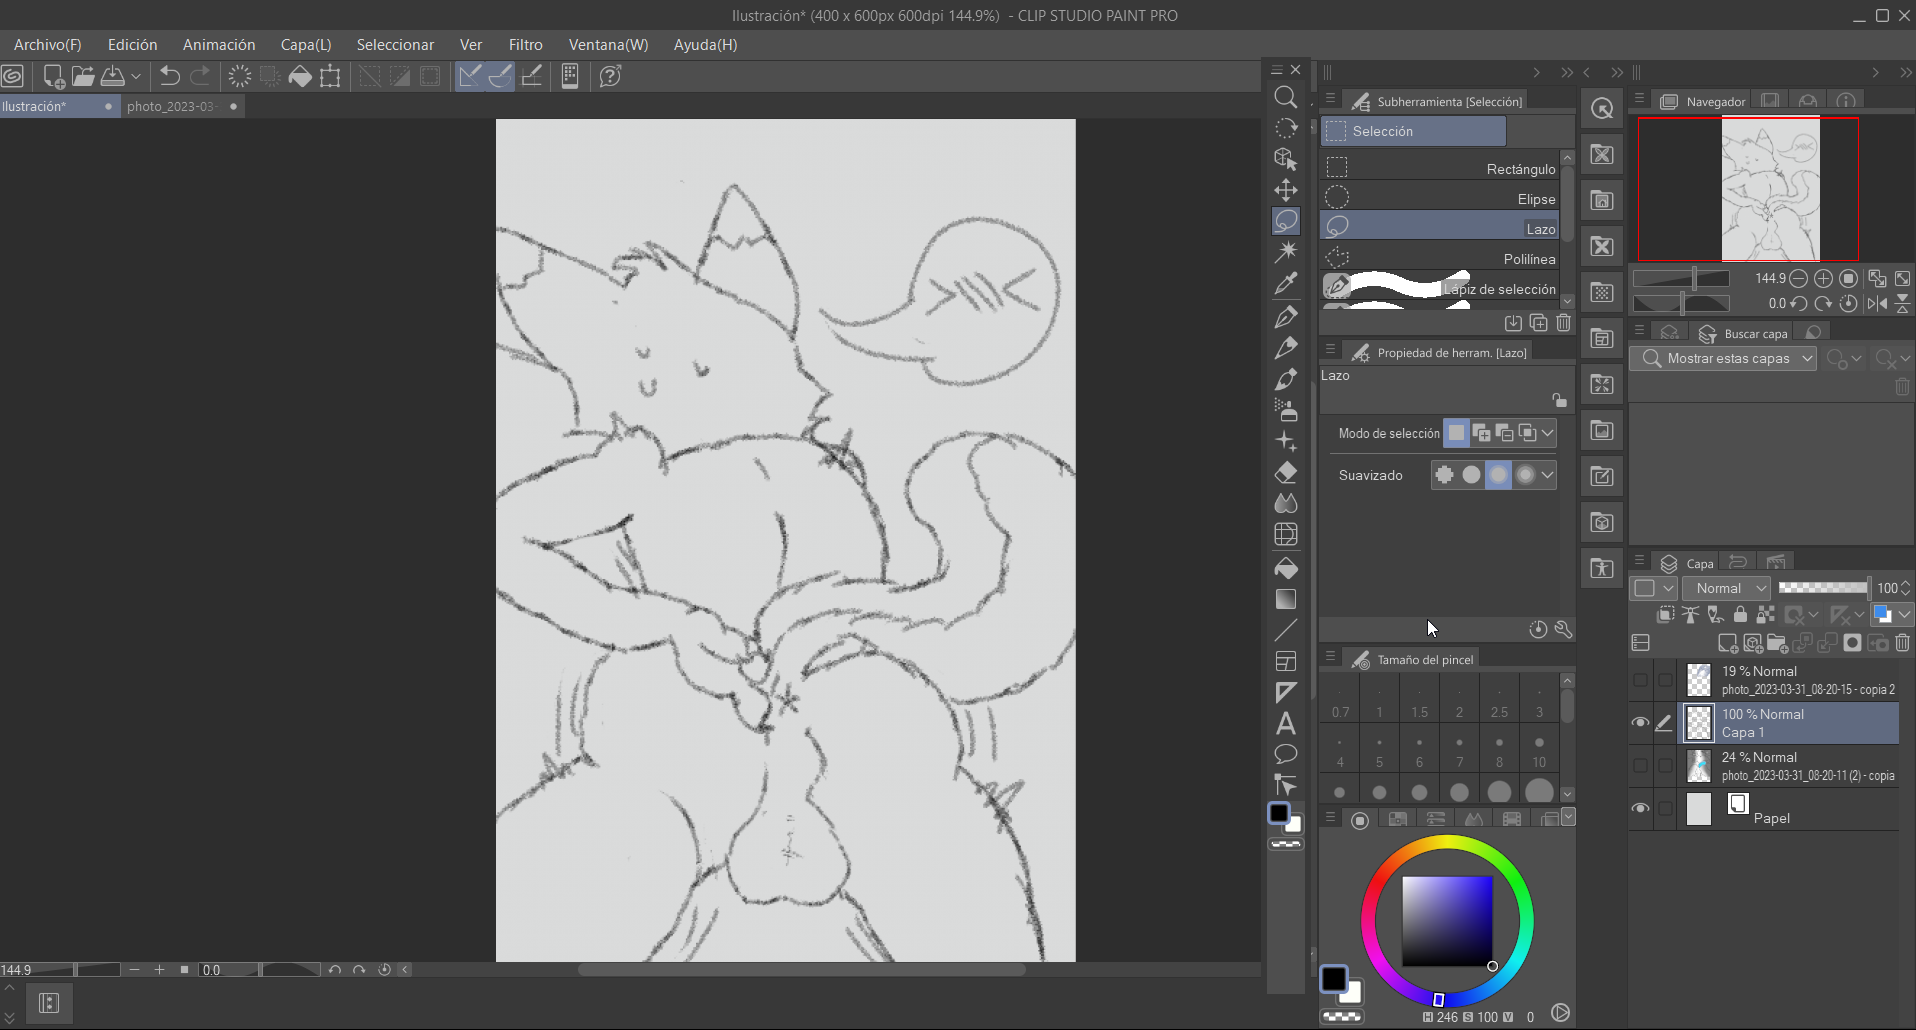This screenshot has height=1030, width=1916.
Task: Select the Text tool
Action: pyautogui.click(x=1286, y=723)
